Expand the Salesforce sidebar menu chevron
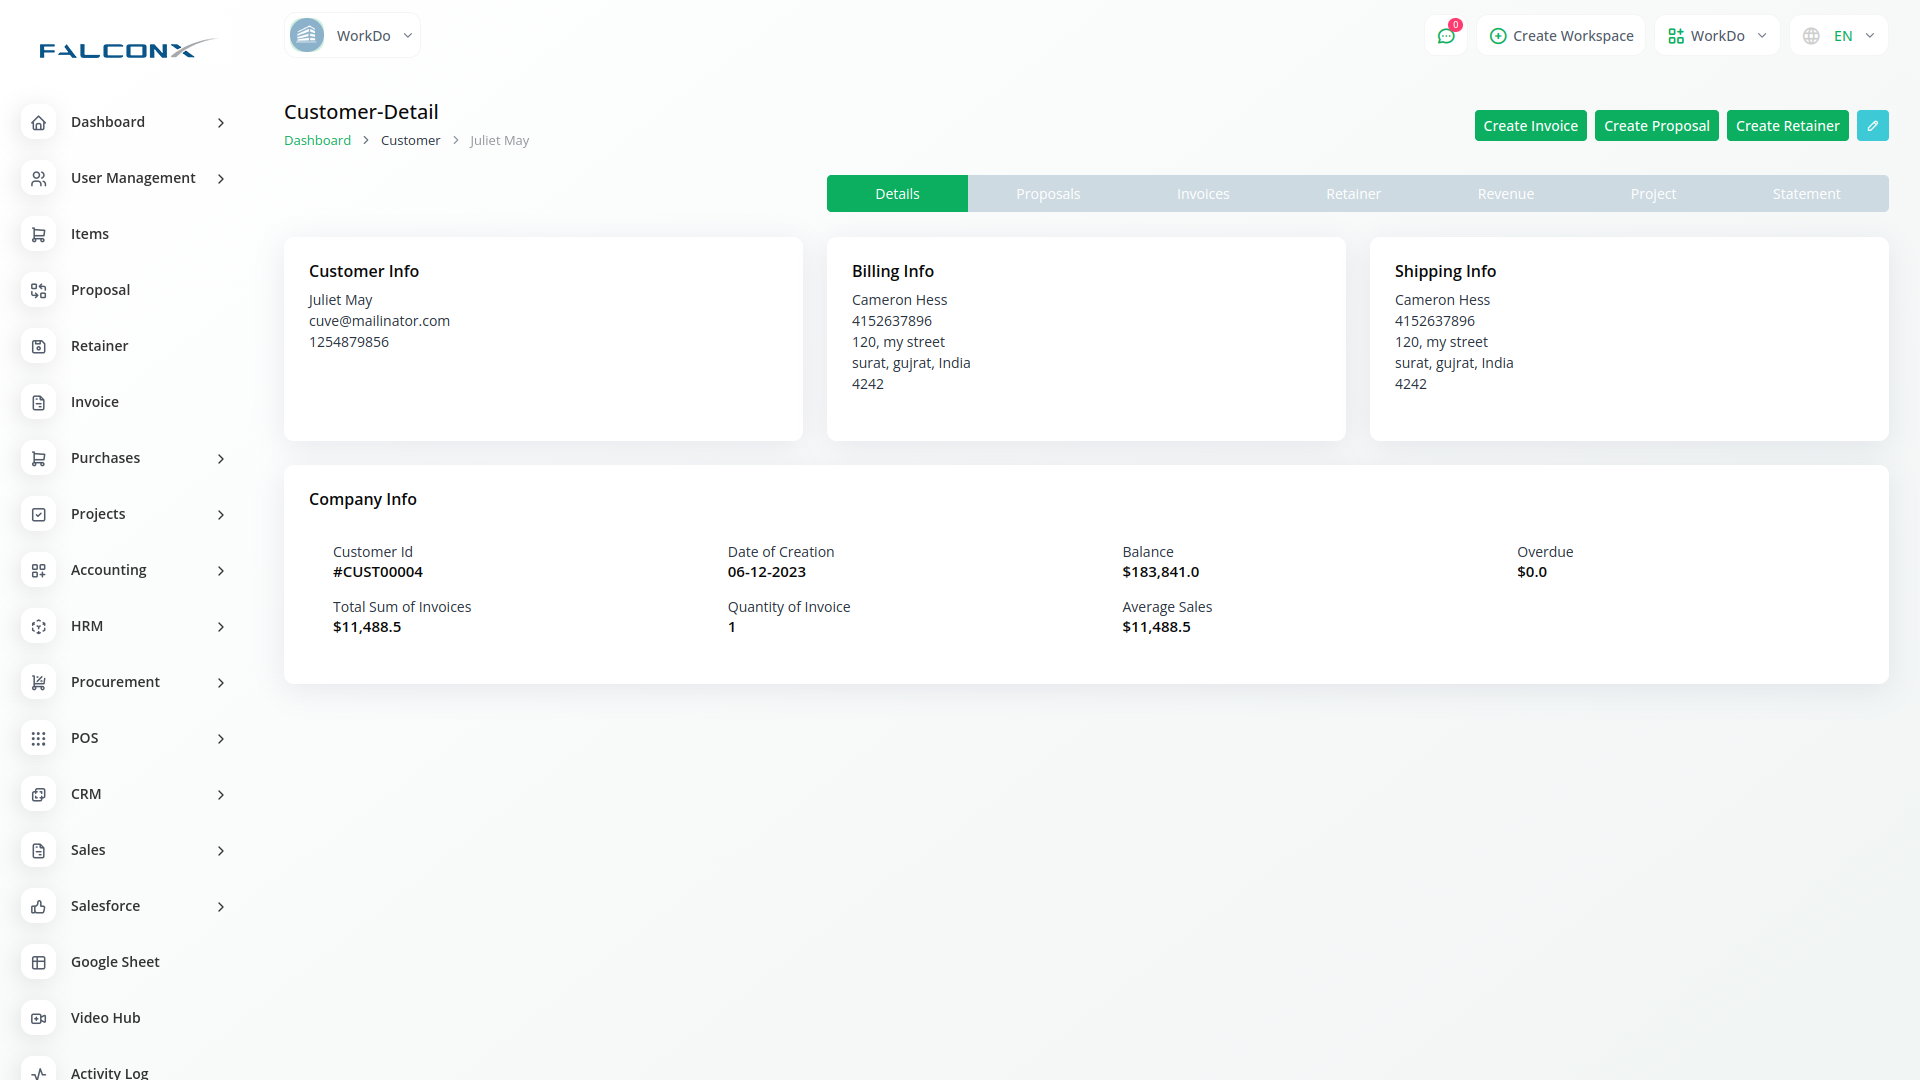1920x1080 pixels. (221, 907)
